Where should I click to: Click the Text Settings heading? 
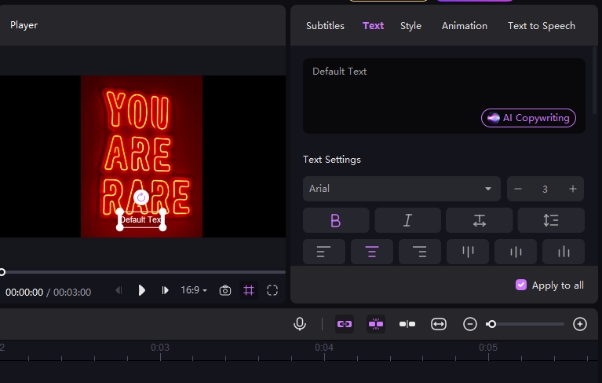[332, 160]
